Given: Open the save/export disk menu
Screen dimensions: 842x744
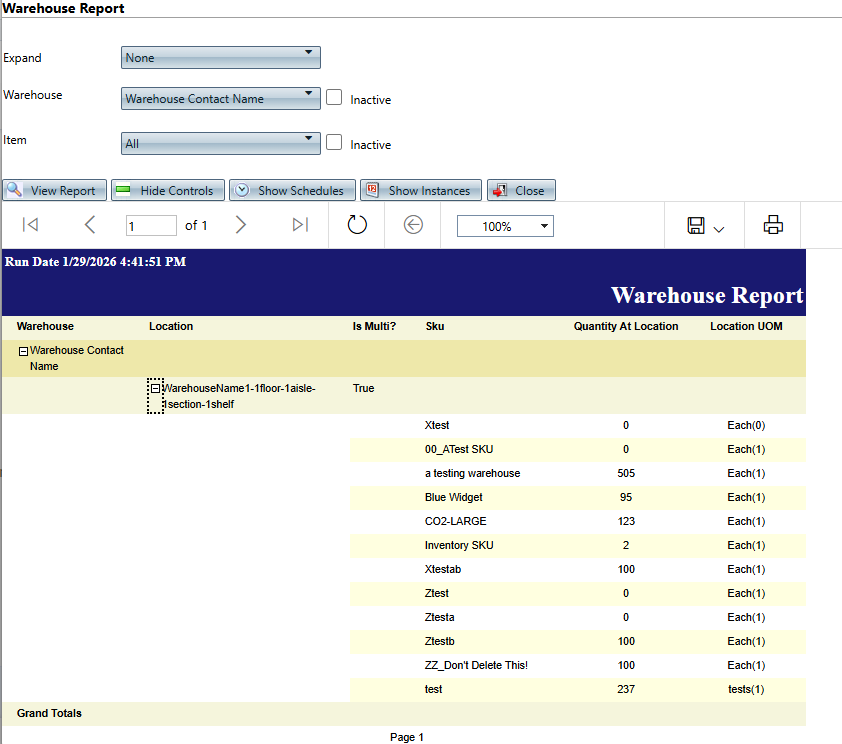Looking at the screenshot, I should (x=705, y=226).
